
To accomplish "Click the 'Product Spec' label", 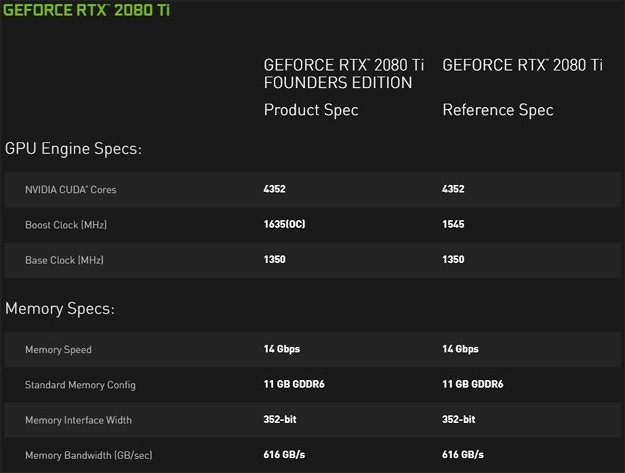I will [311, 110].
